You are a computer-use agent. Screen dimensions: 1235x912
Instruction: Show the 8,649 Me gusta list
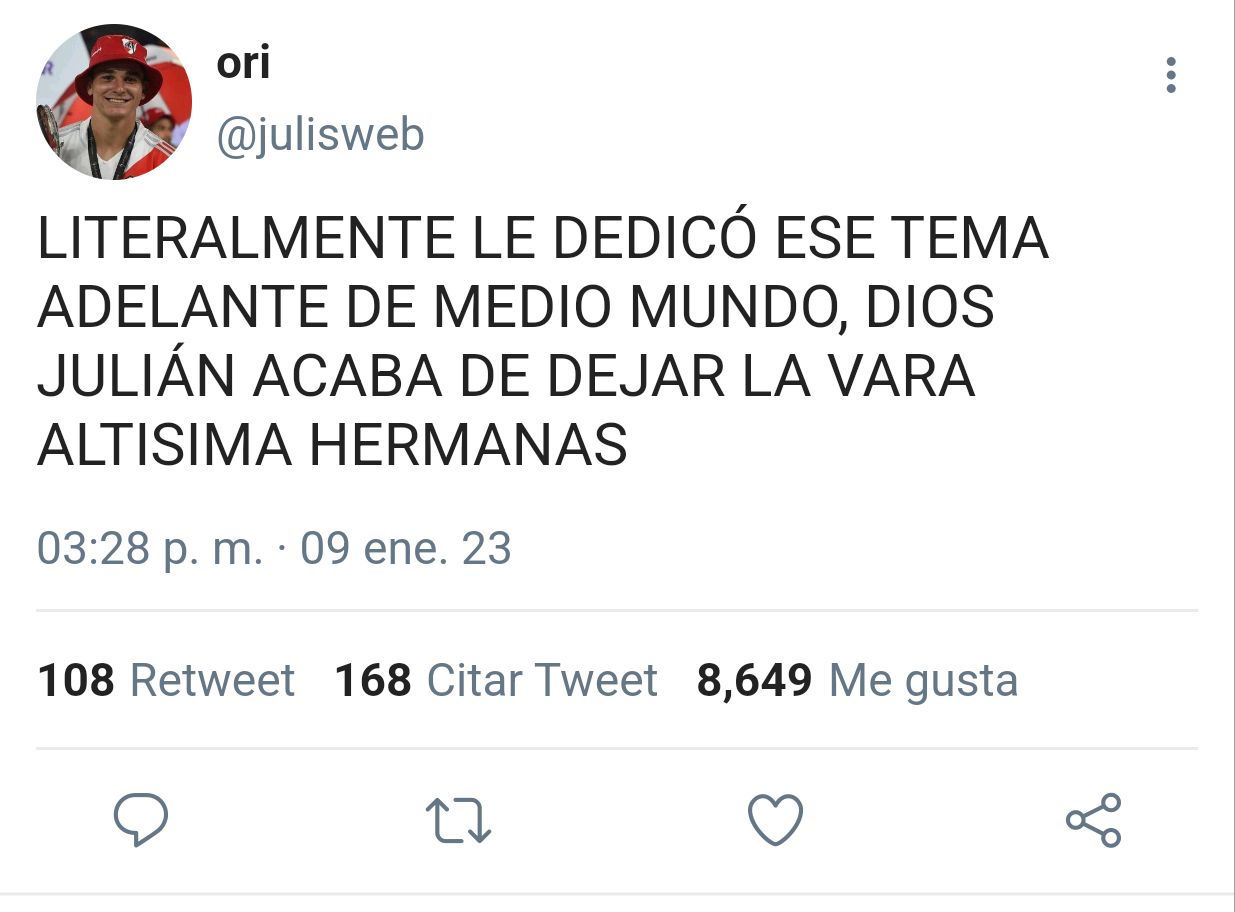[857, 681]
